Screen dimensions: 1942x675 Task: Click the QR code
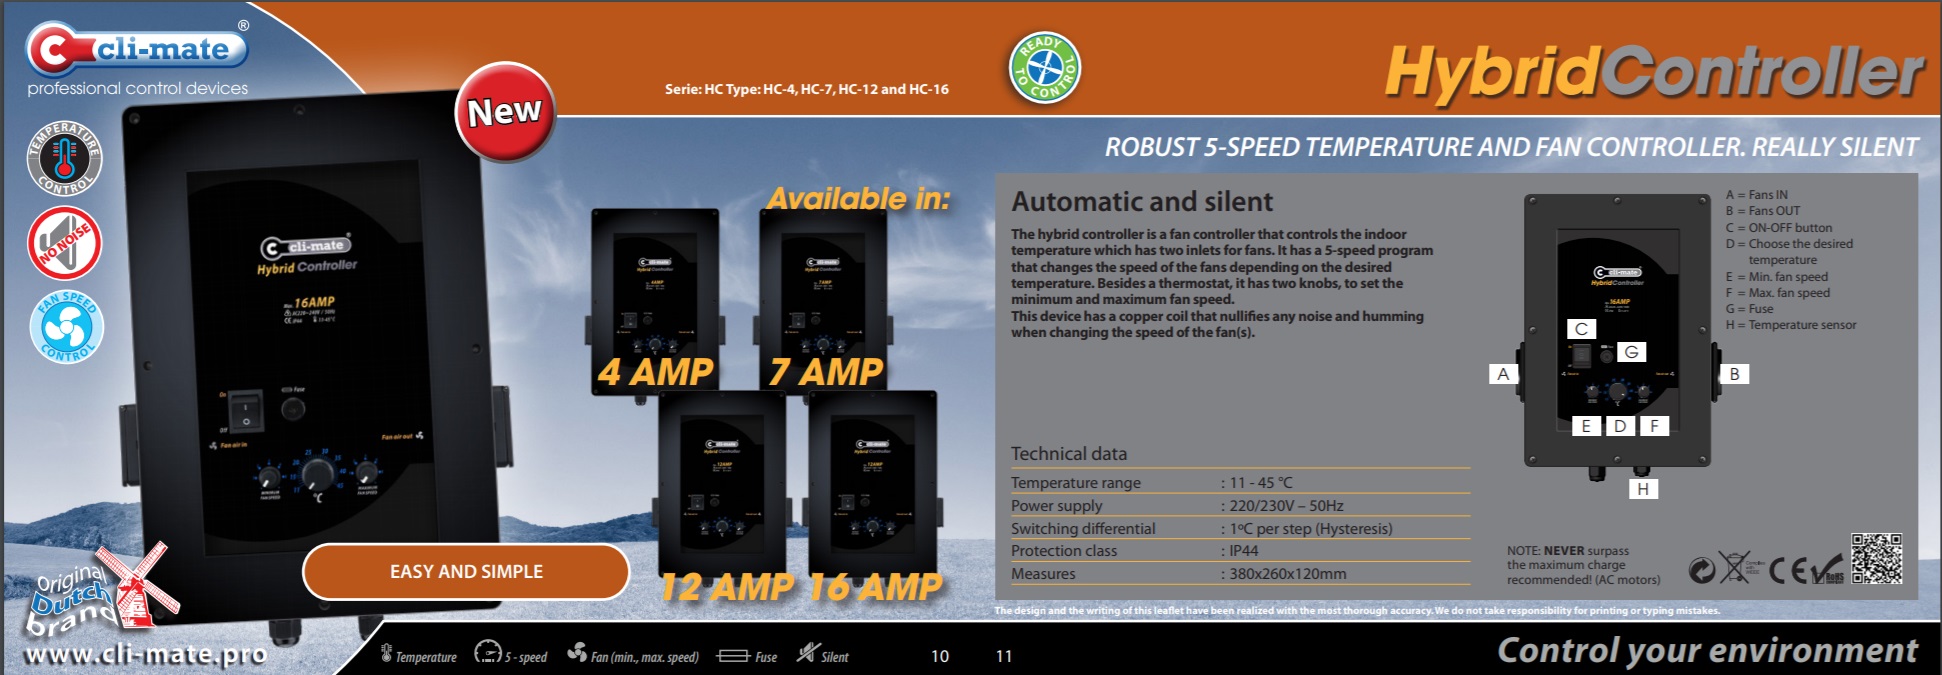point(1876,558)
